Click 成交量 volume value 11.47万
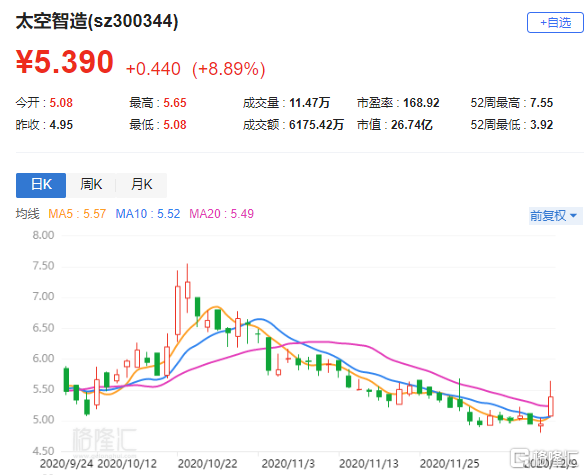 pos(310,103)
